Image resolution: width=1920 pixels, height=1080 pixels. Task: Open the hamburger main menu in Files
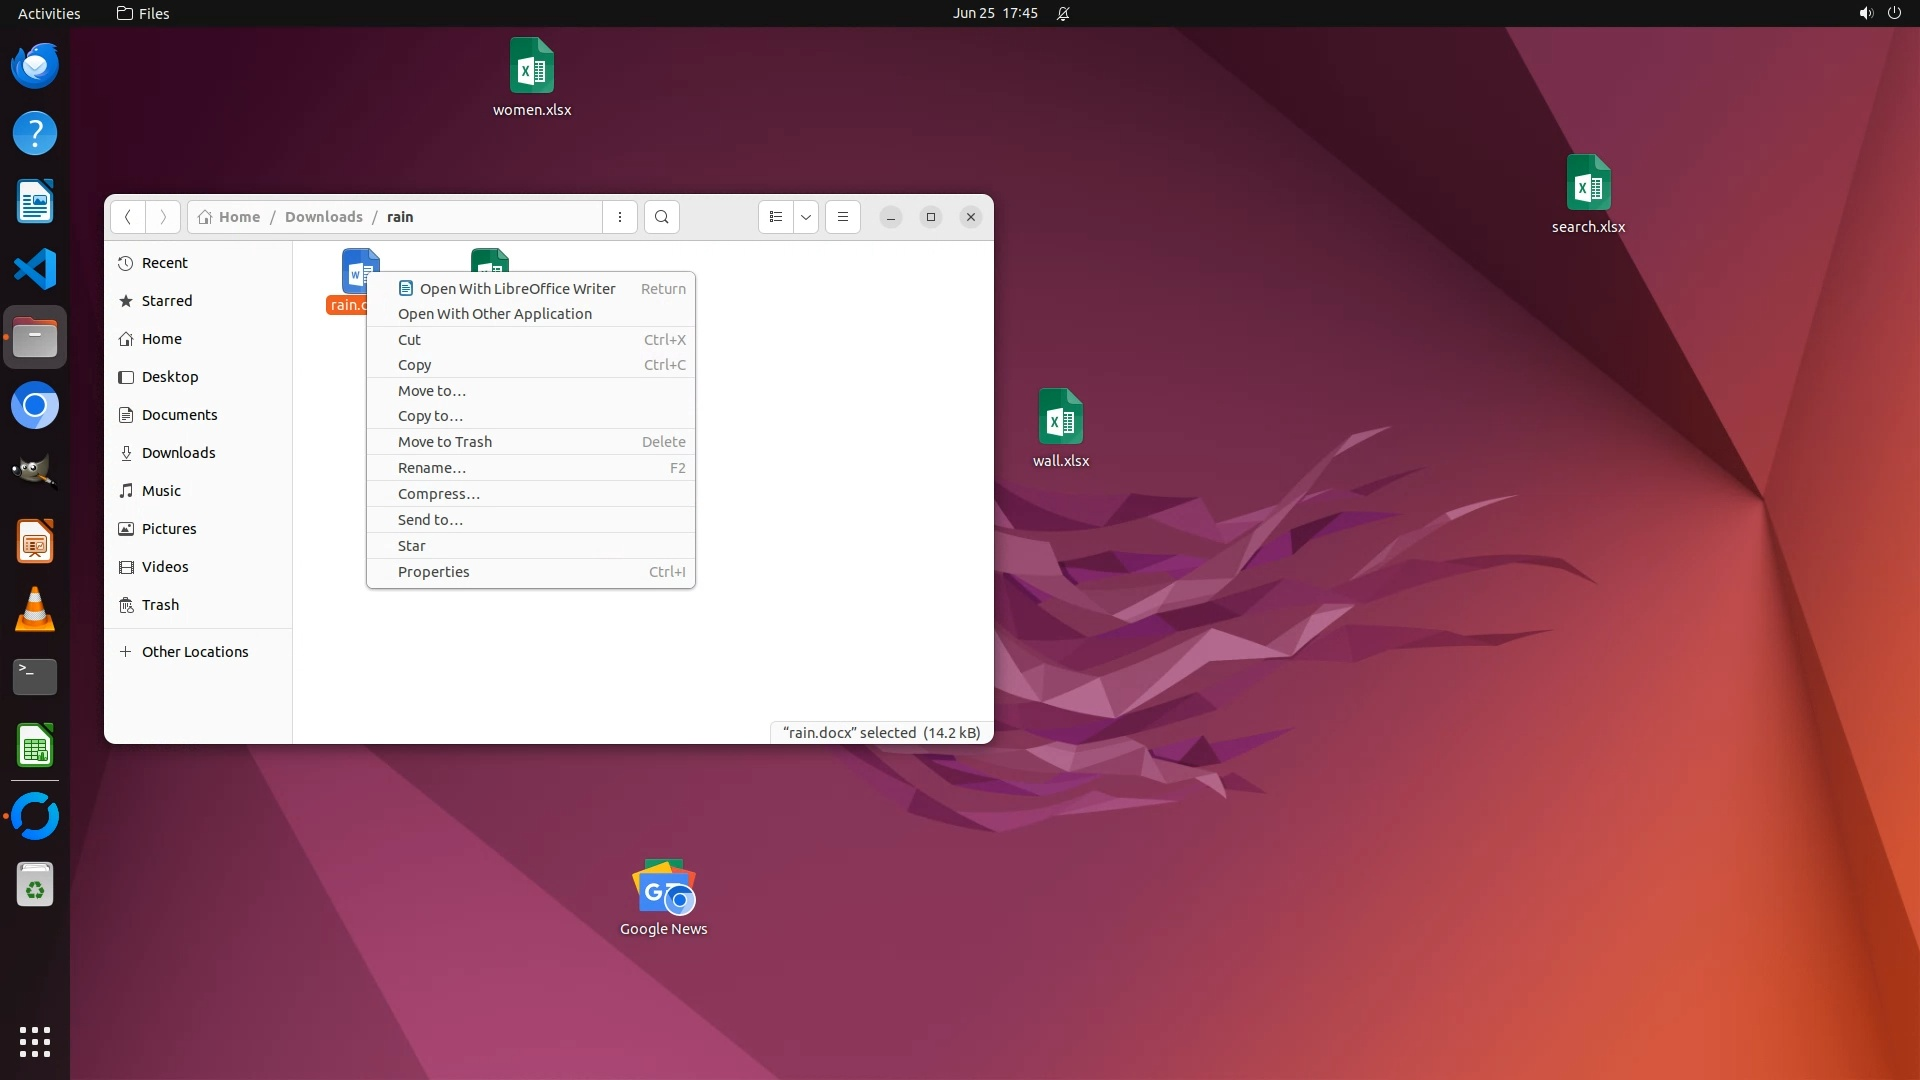pos(843,217)
